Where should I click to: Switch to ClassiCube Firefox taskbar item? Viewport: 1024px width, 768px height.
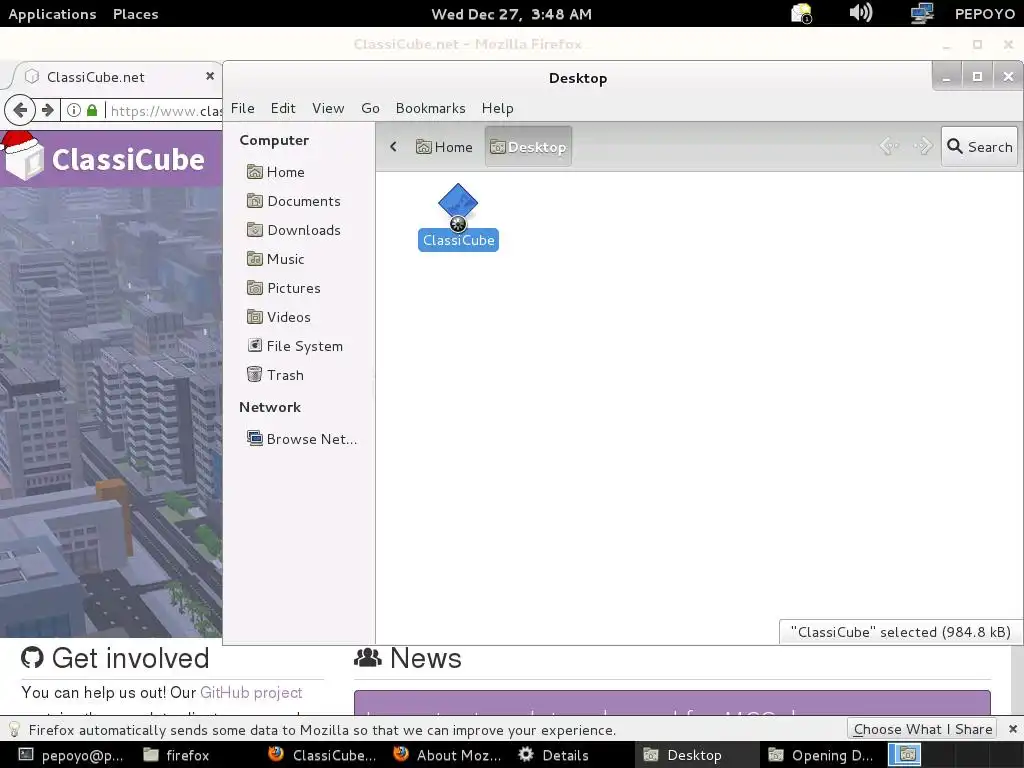coord(322,755)
